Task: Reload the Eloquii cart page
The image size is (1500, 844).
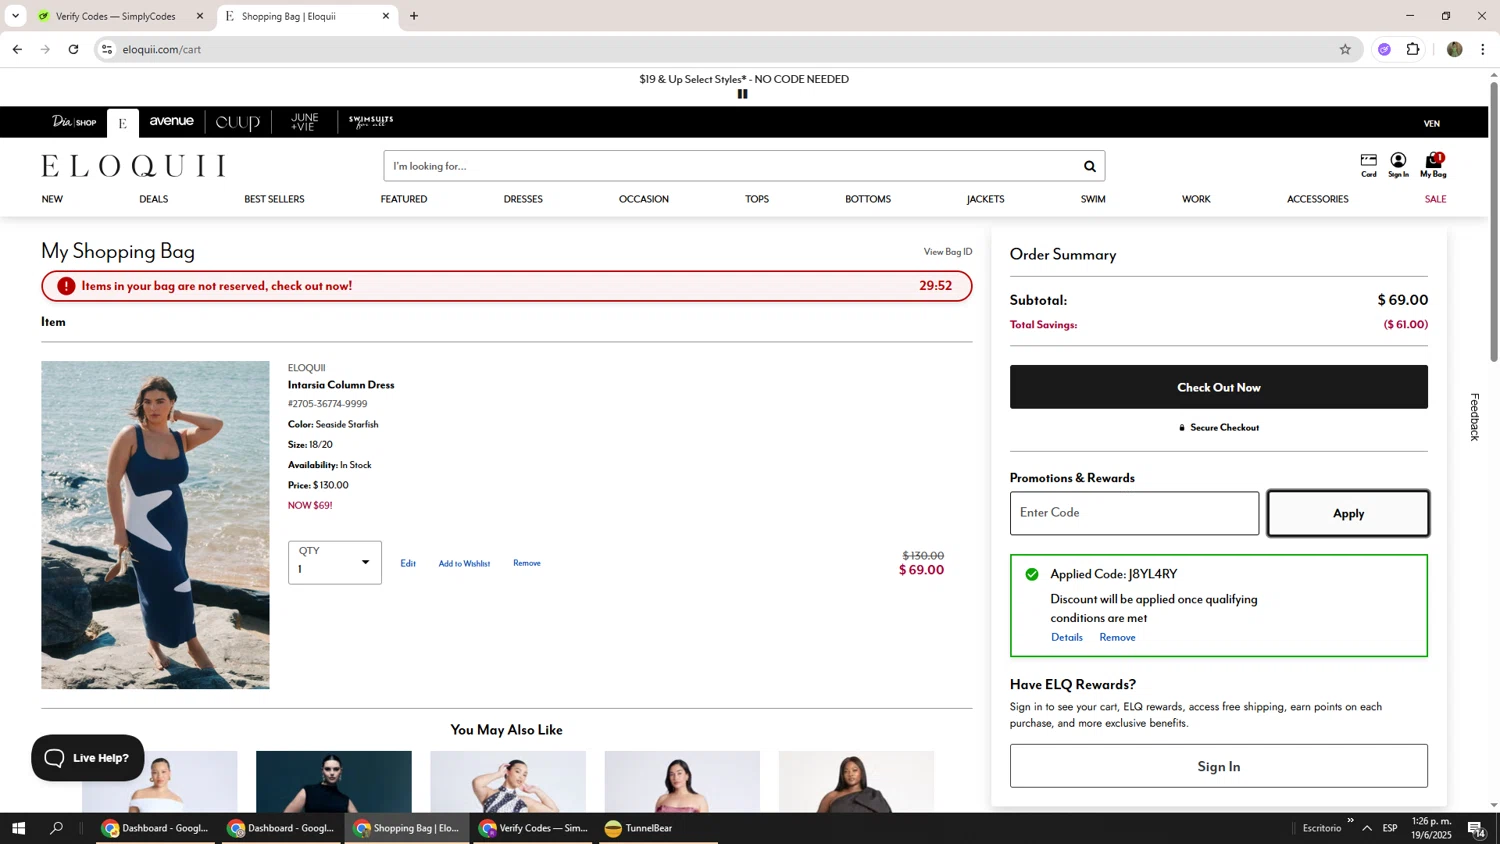Action: [73, 49]
